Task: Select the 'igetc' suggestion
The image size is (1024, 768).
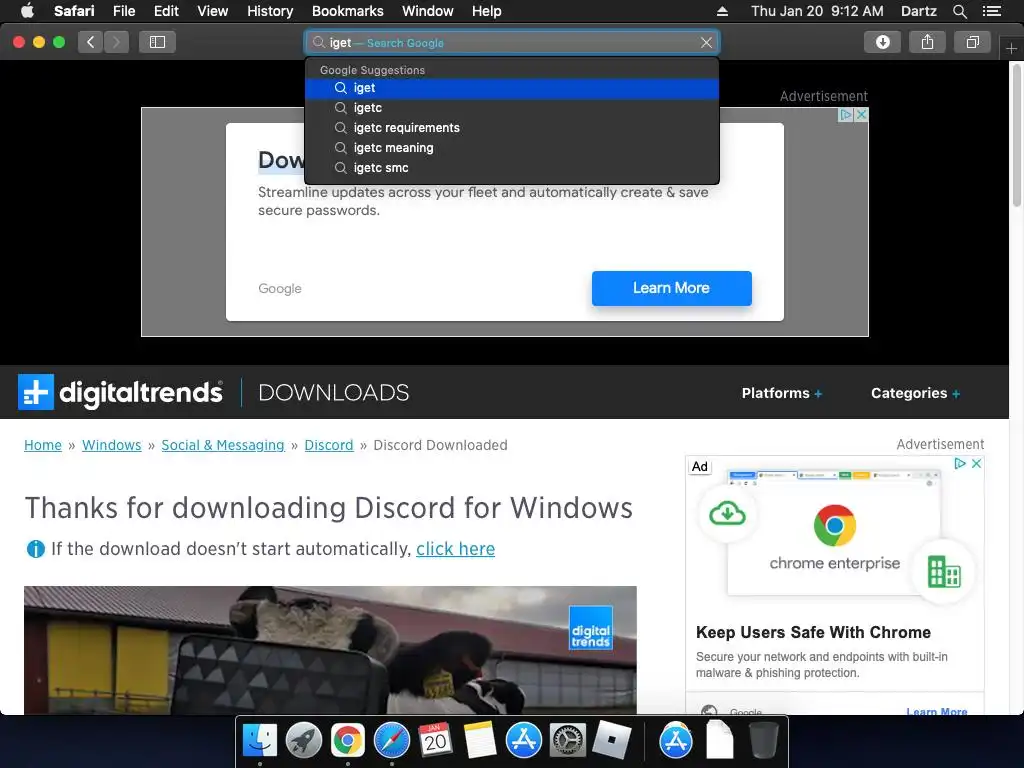Action: (x=512, y=108)
